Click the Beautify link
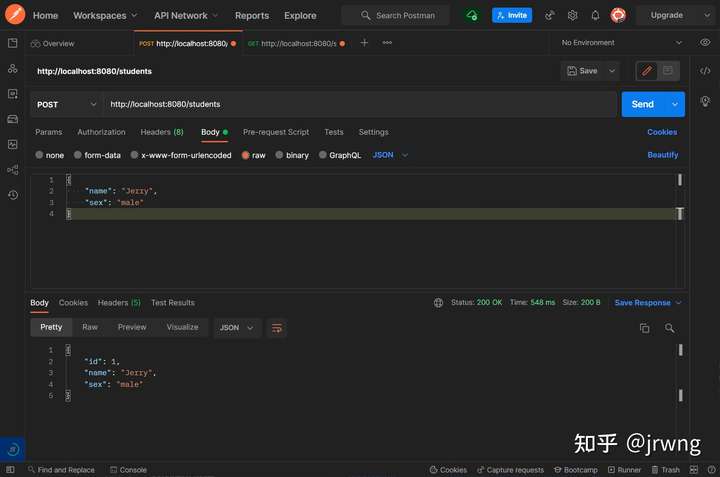Viewport: 720px width, 477px height. (x=663, y=155)
